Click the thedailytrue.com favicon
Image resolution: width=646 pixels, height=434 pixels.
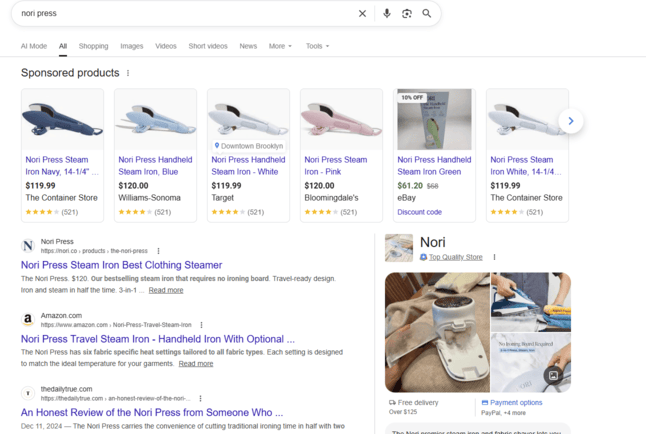(28, 393)
